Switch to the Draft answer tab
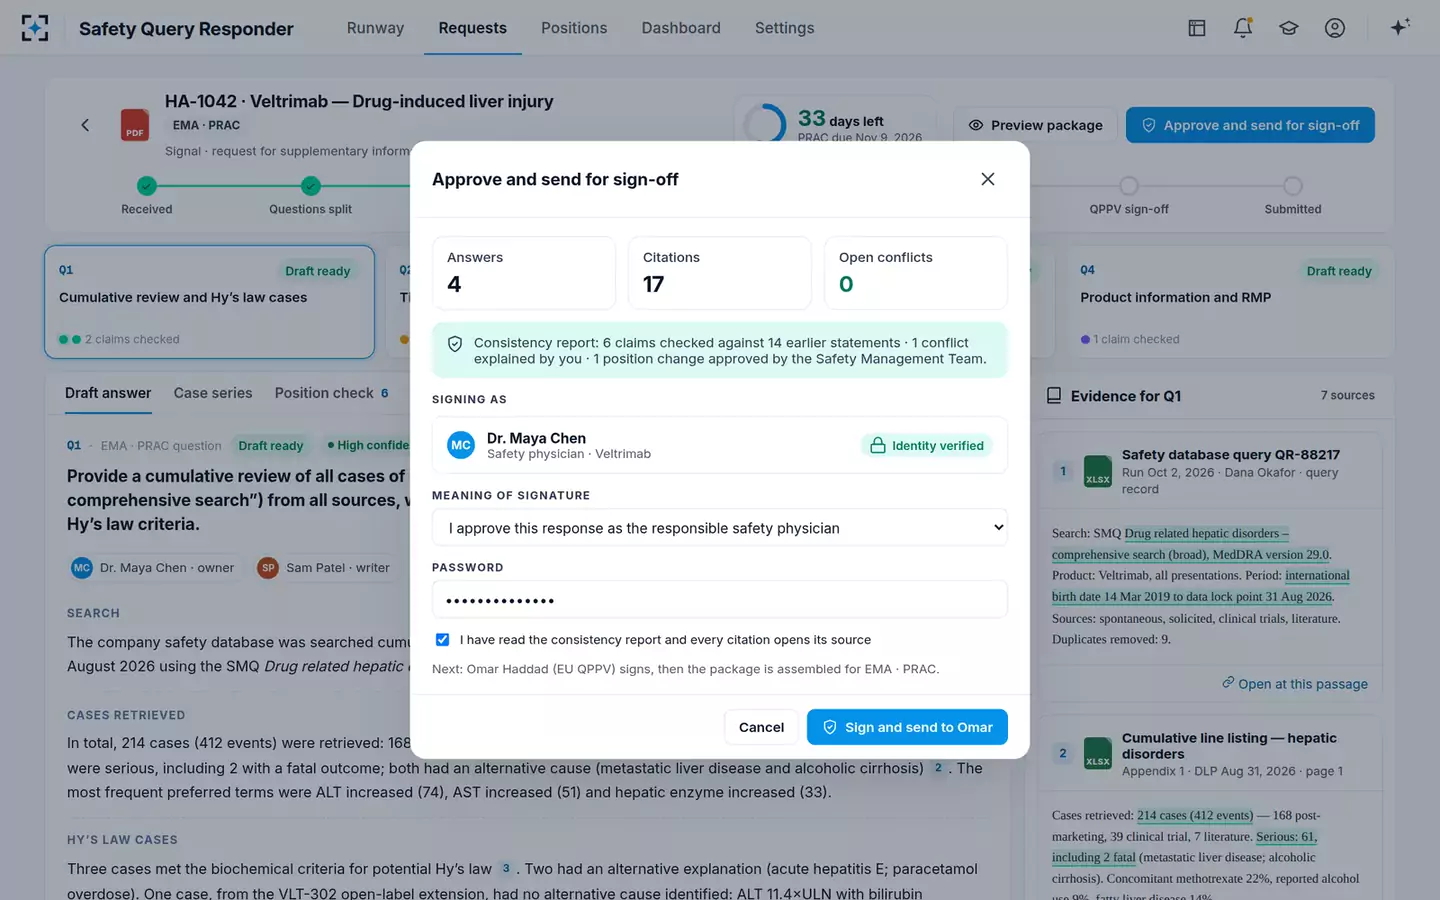This screenshot has width=1440, height=900. [108, 393]
